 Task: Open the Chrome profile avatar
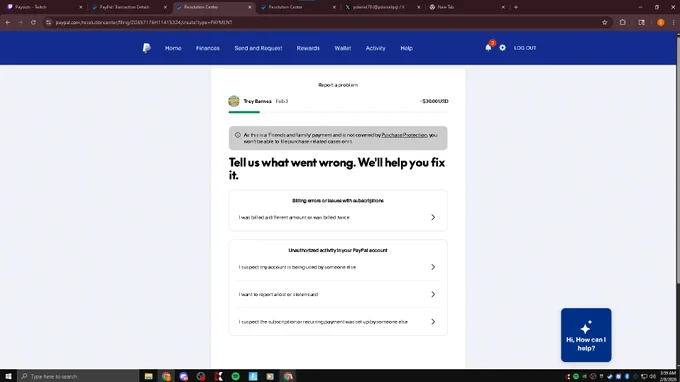[x=660, y=22]
